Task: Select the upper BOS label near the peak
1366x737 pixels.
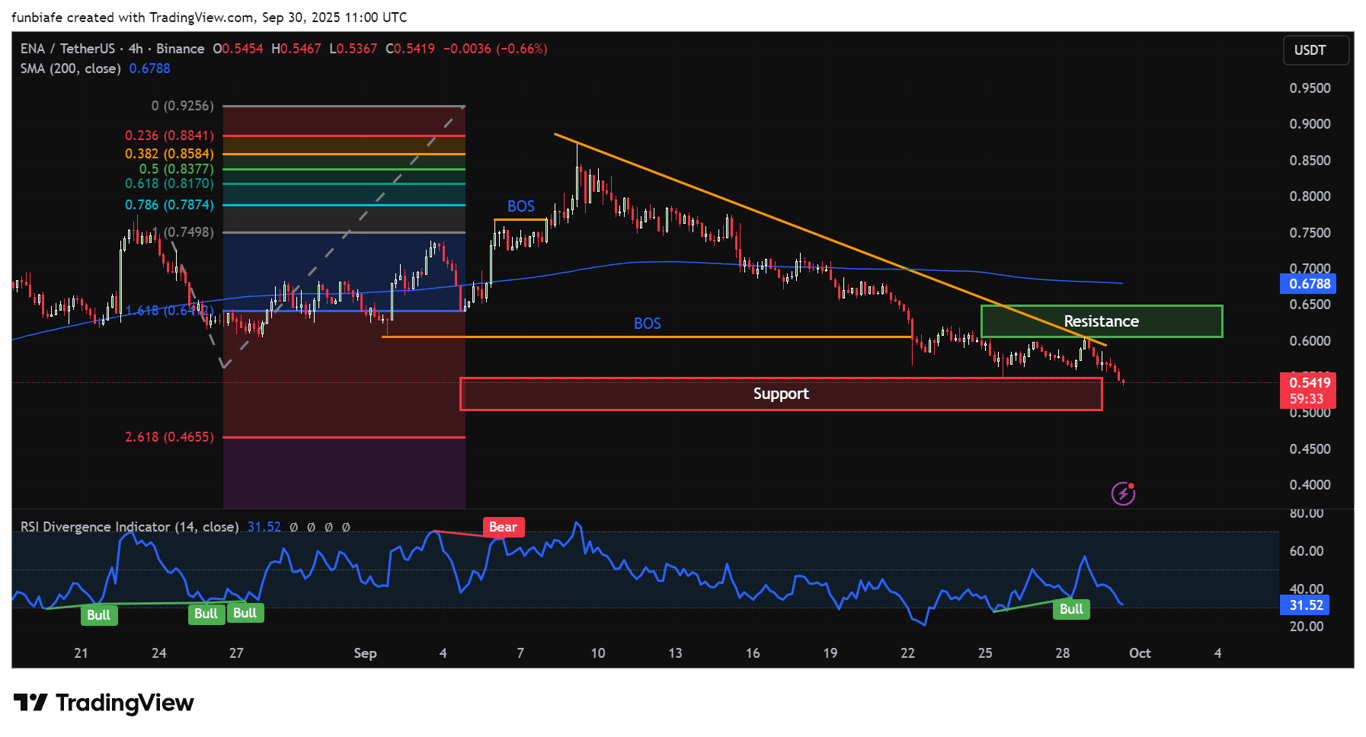Action: (x=522, y=206)
